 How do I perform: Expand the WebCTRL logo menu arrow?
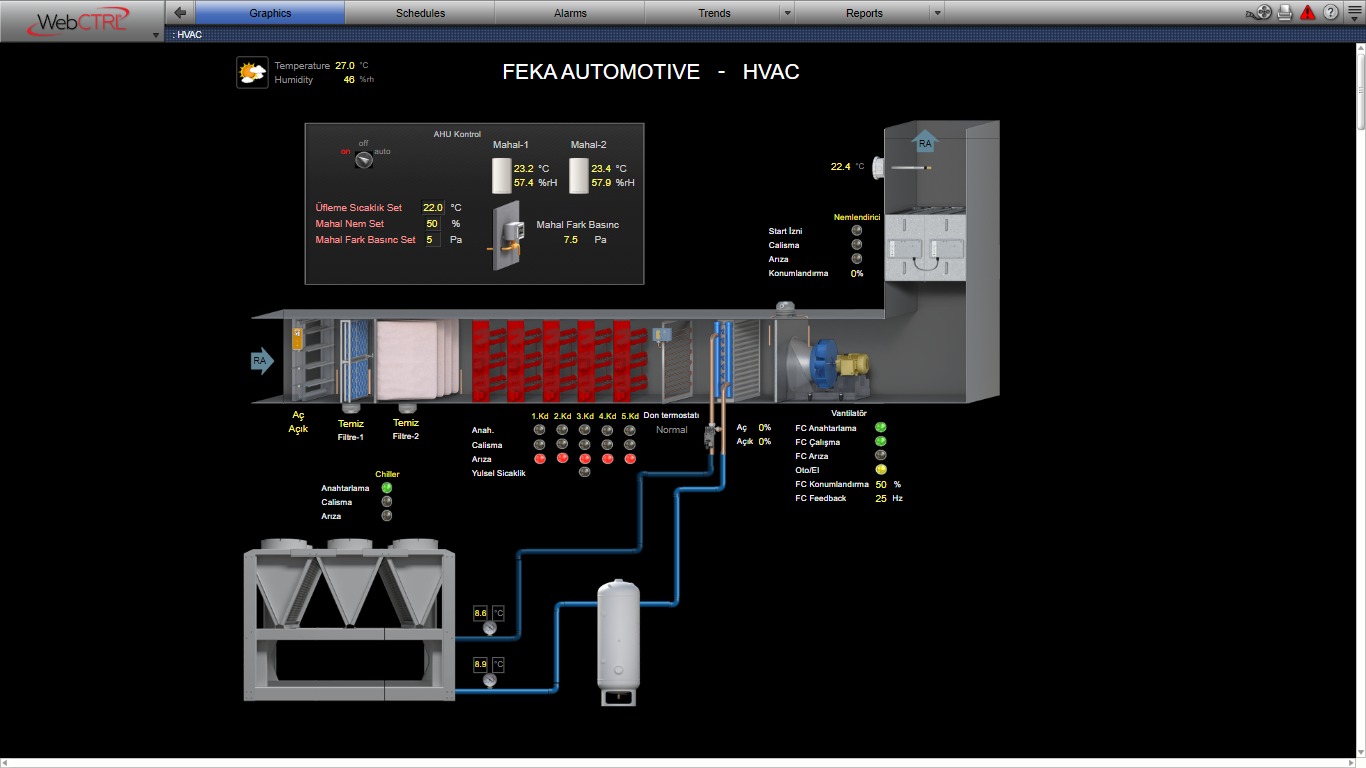pyautogui.click(x=155, y=35)
